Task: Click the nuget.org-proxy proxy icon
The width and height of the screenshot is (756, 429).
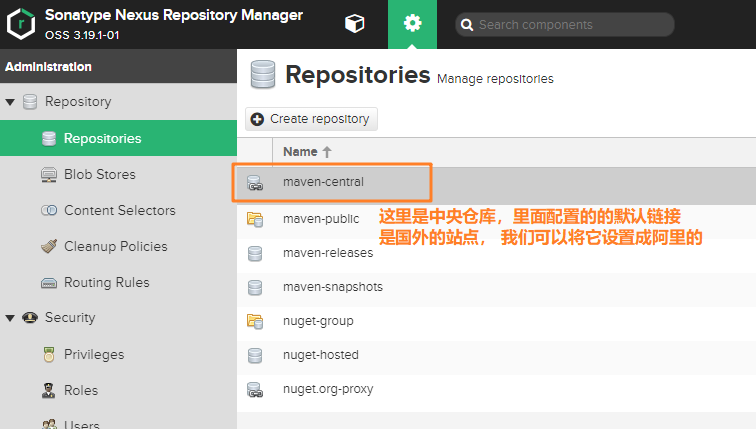Action: pos(255,389)
